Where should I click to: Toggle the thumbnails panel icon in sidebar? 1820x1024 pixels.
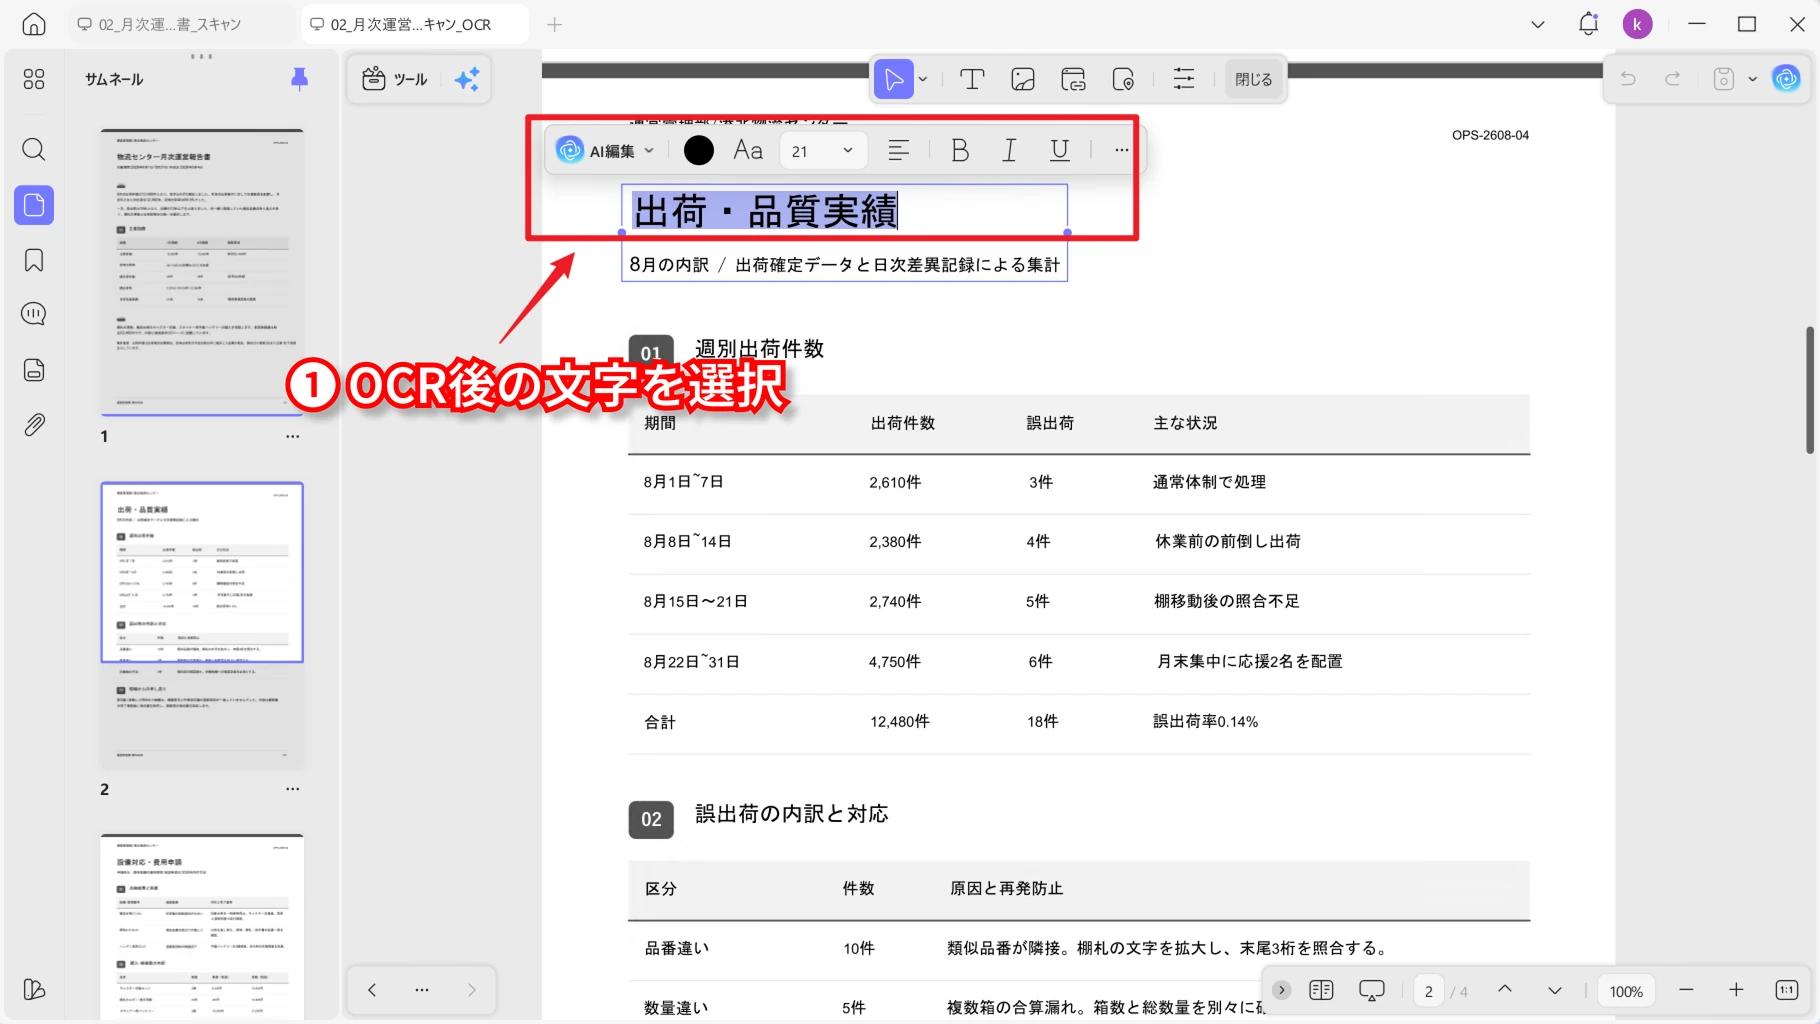34,205
